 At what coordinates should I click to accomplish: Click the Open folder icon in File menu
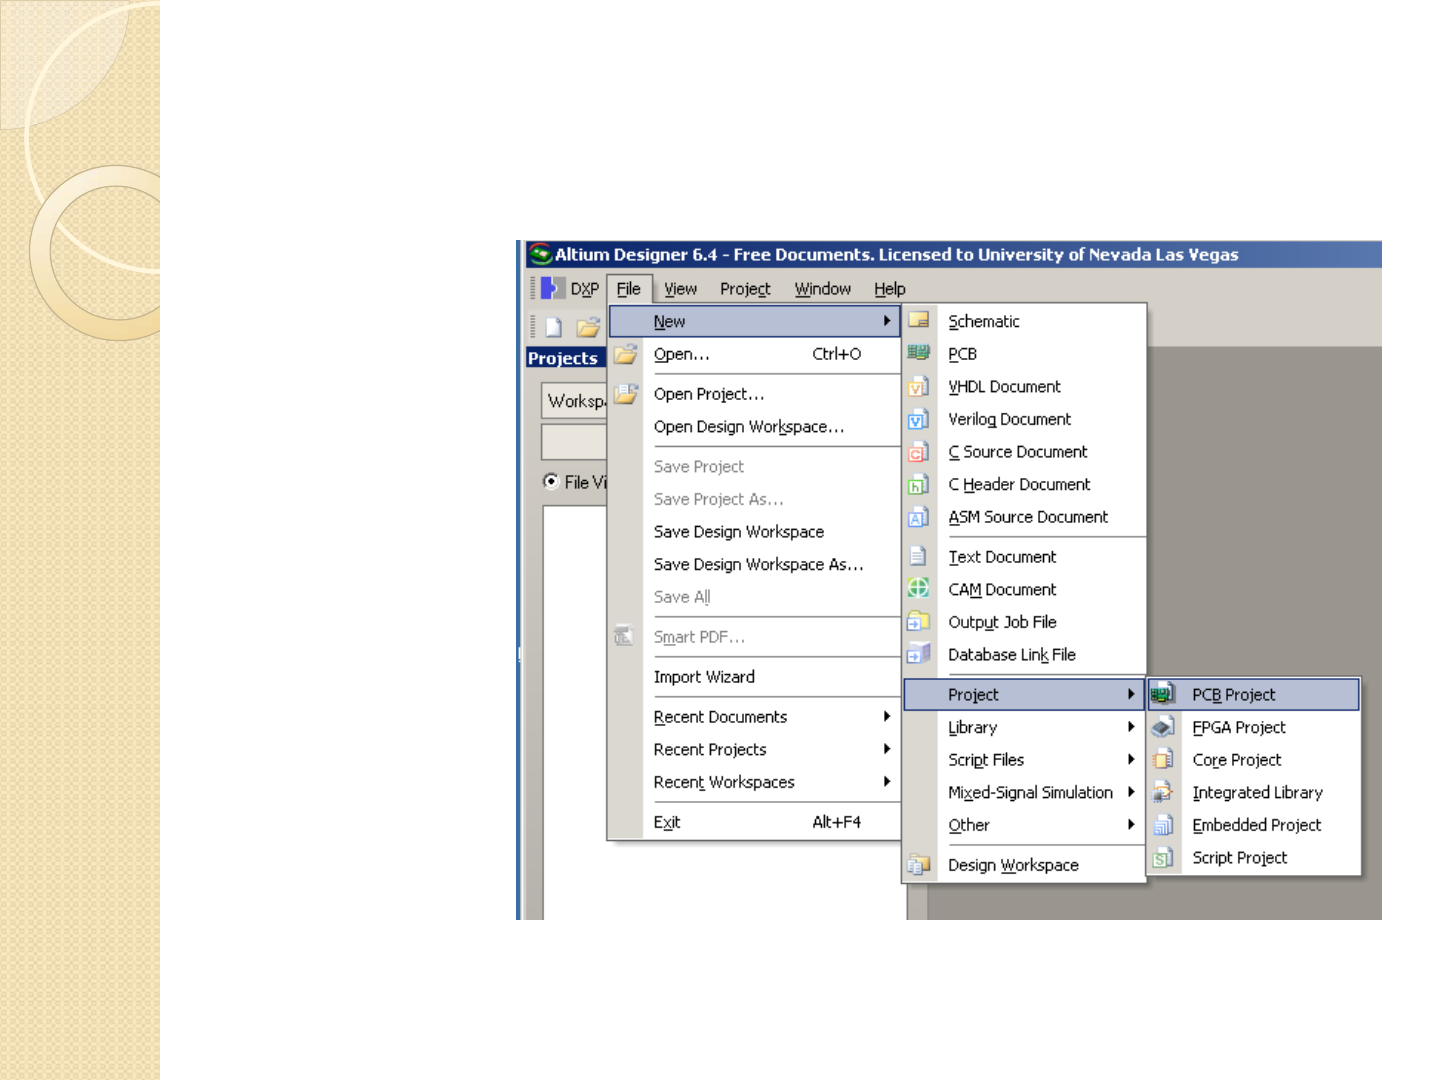[626, 354]
